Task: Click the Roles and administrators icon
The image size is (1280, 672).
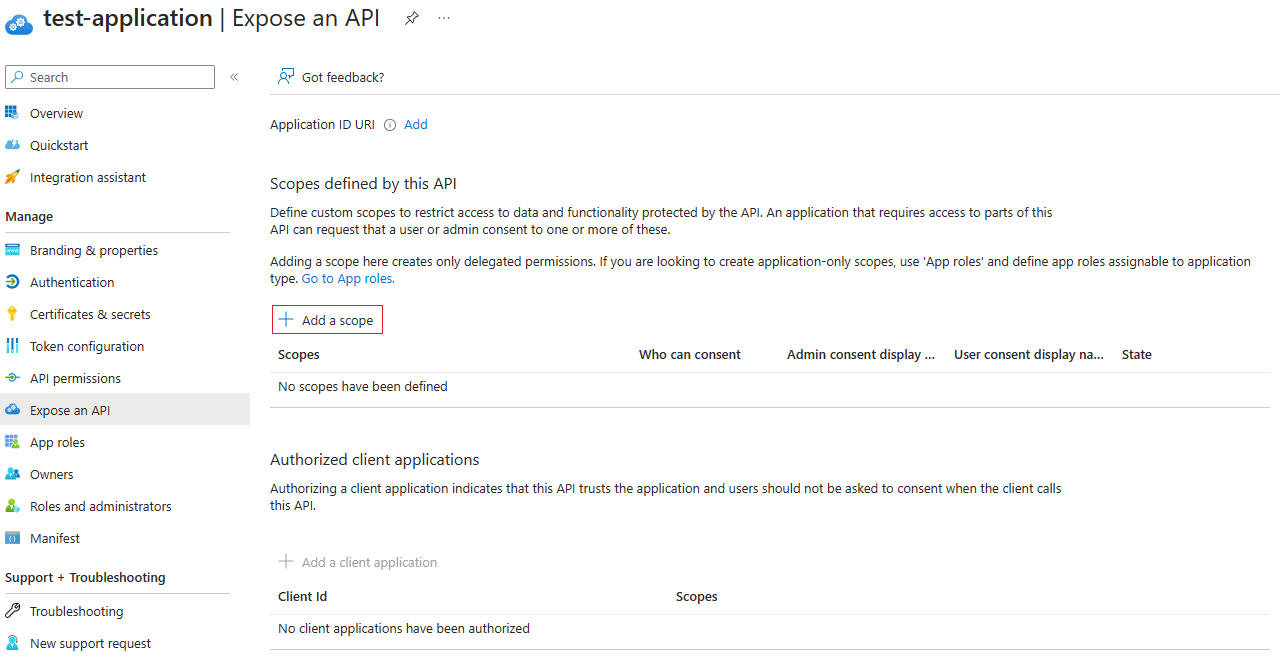Action: tap(12, 506)
